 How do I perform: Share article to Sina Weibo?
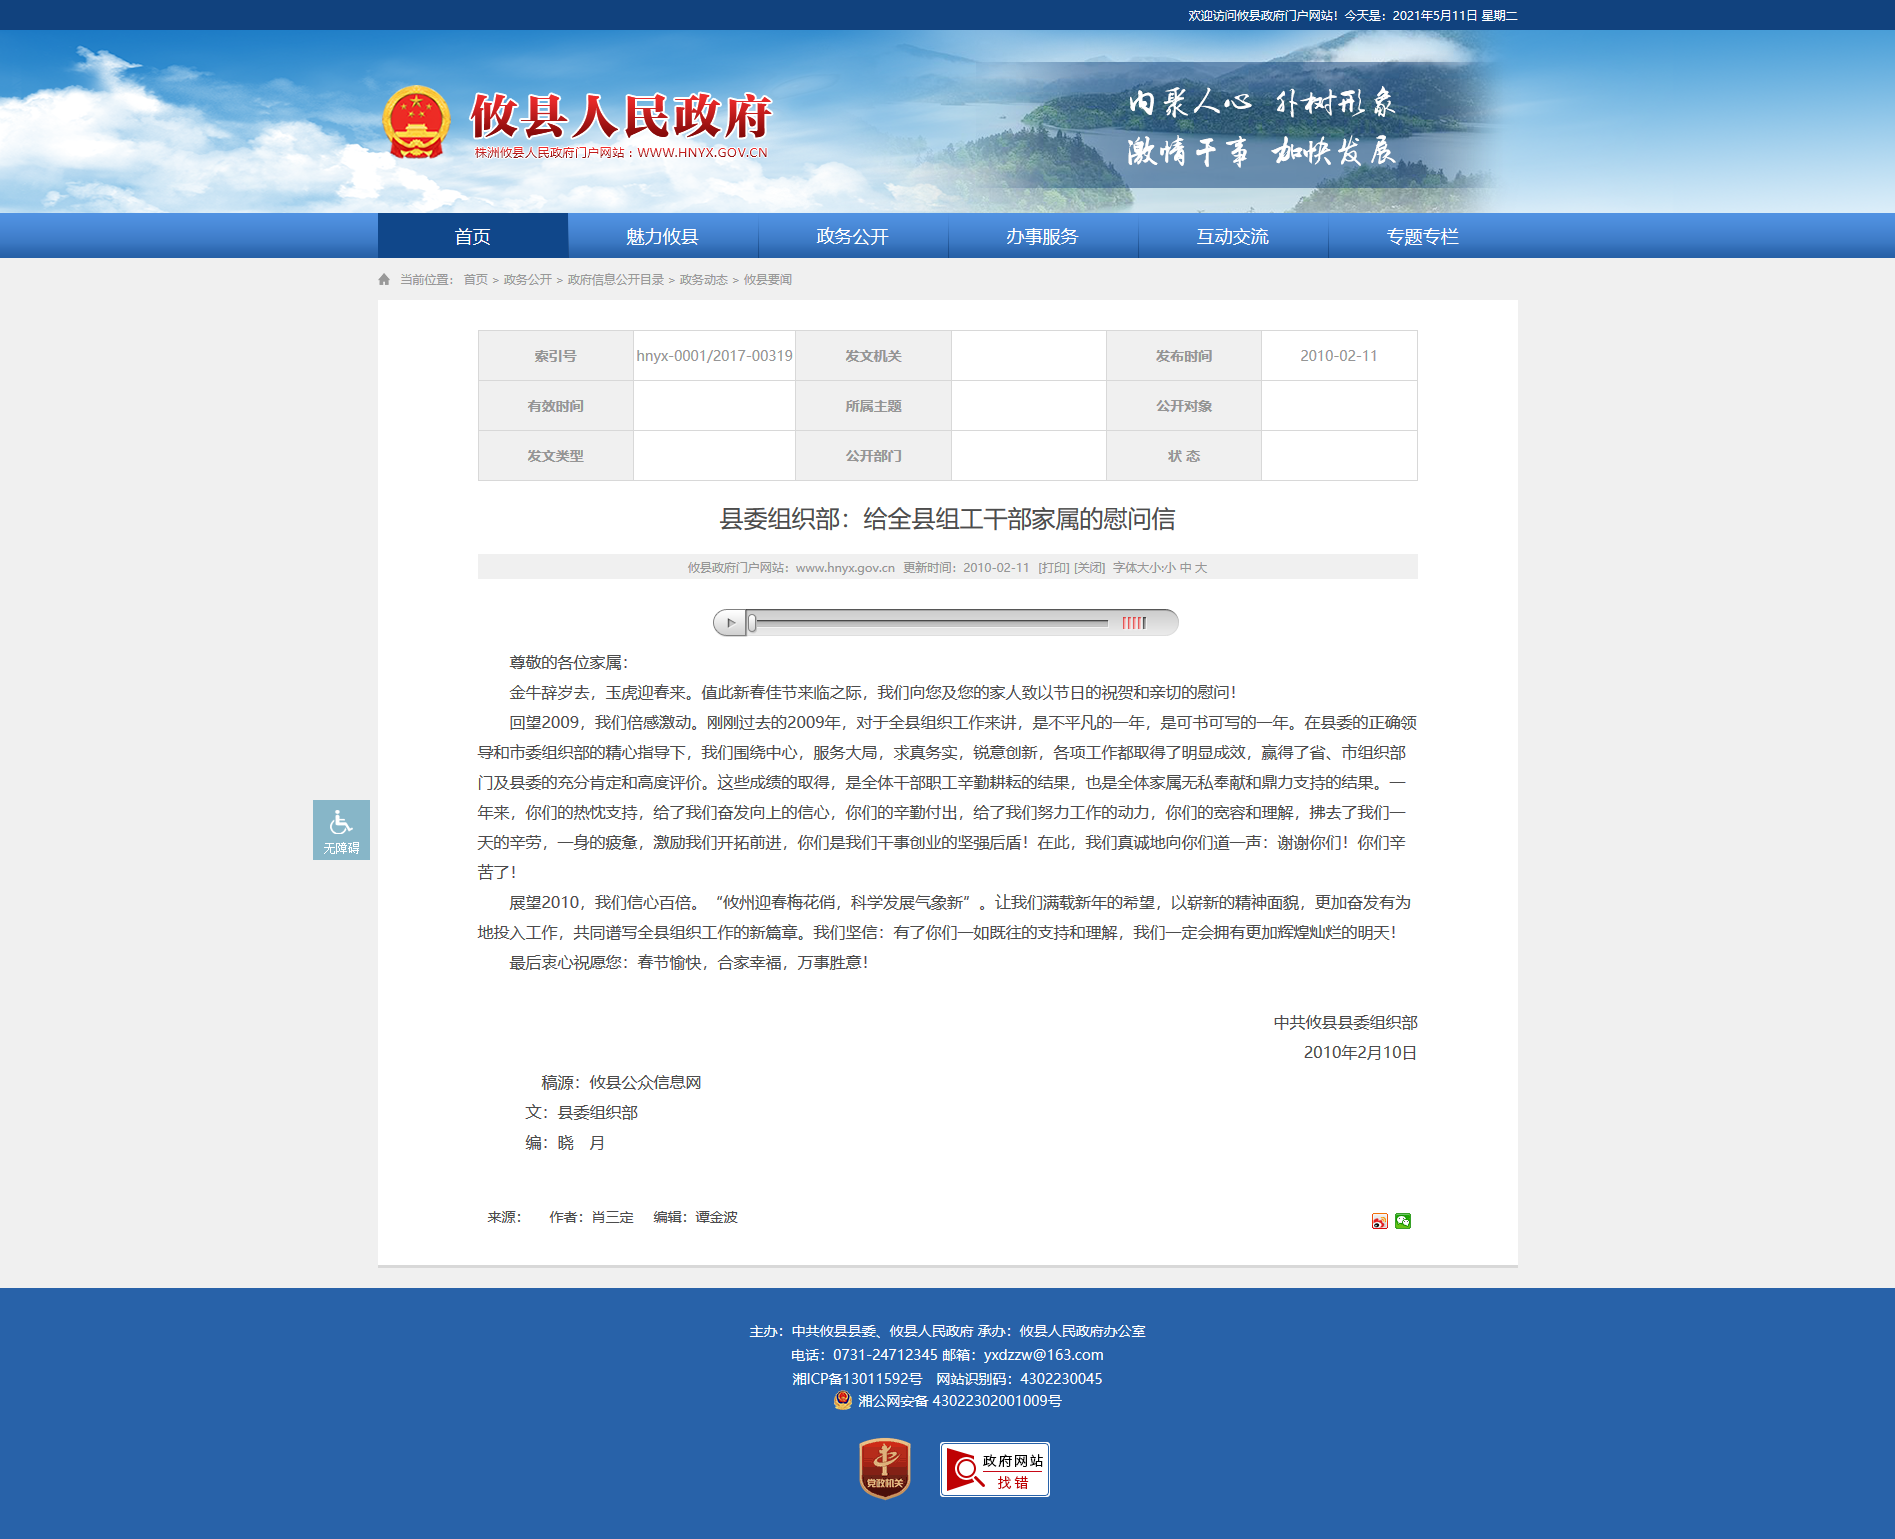click(x=1379, y=1221)
